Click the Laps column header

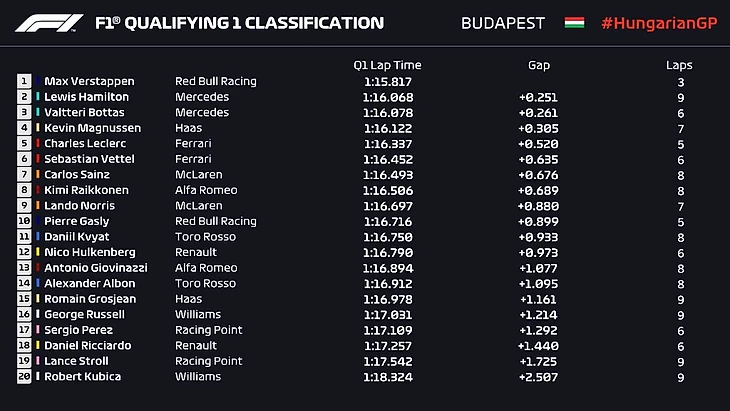click(679, 65)
